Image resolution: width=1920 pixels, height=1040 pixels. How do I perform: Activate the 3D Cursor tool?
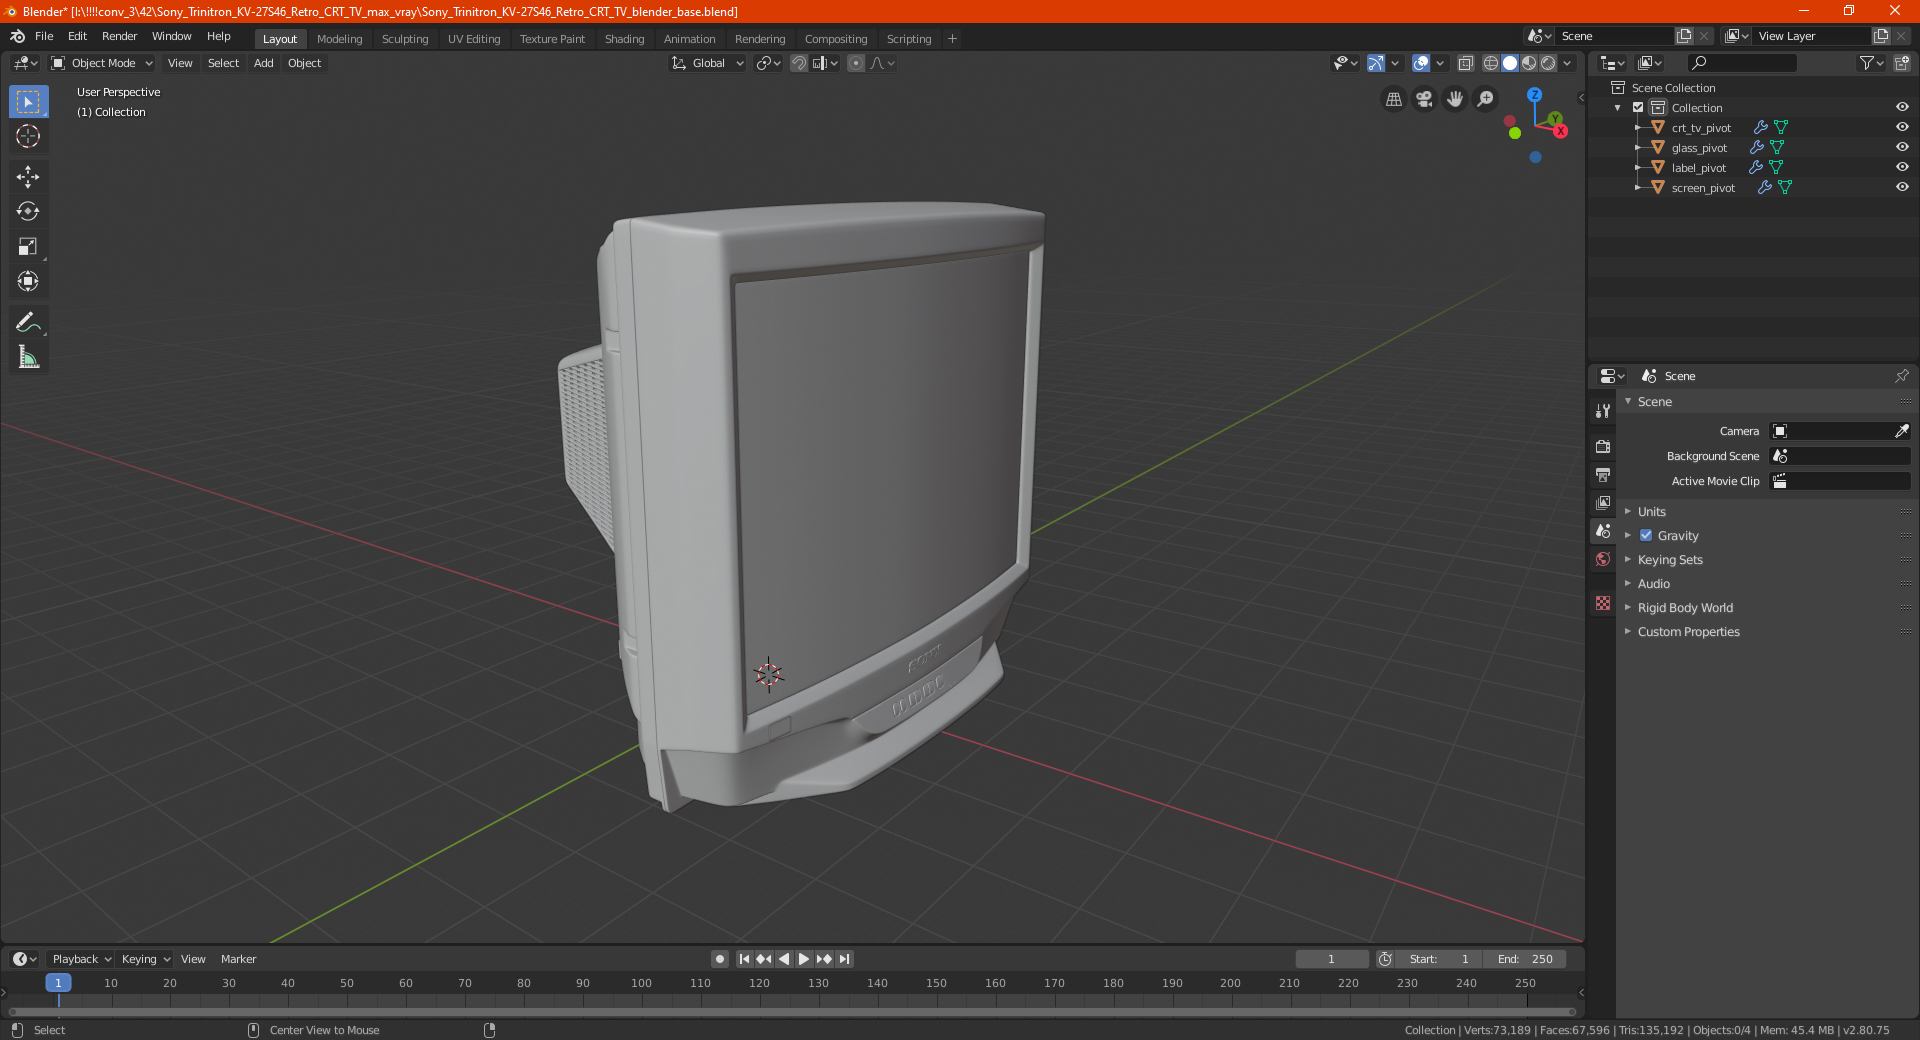(28, 136)
